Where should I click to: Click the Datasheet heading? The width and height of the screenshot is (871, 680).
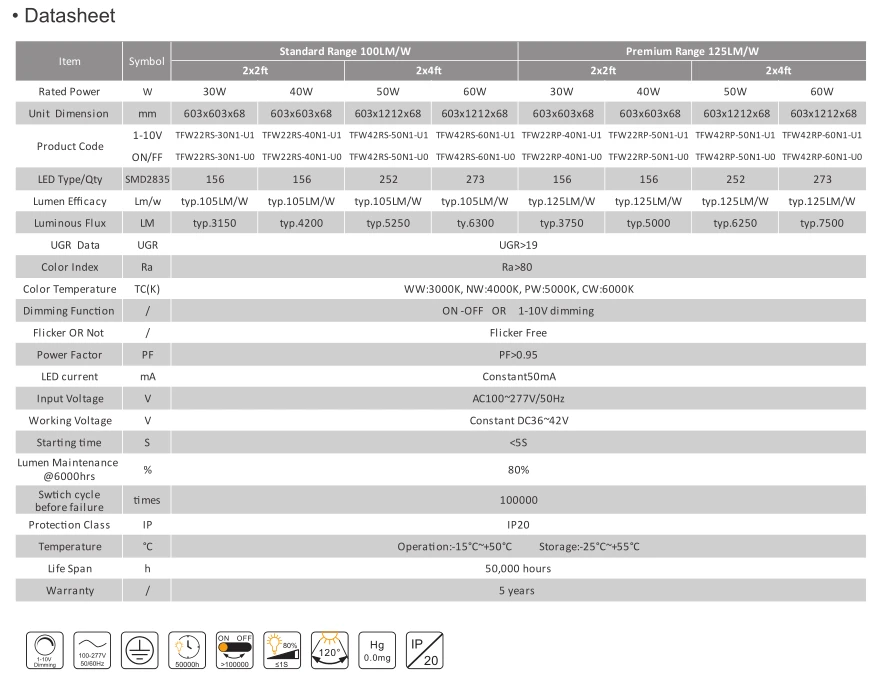(69, 16)
